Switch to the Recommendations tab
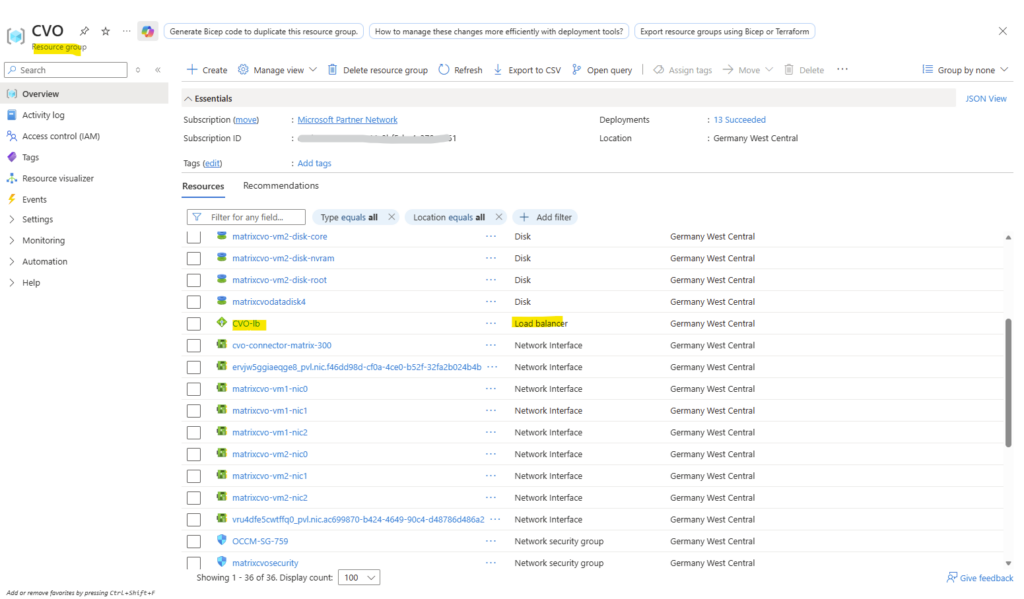This screenshot has height=599, width=1024. point(281,186)
